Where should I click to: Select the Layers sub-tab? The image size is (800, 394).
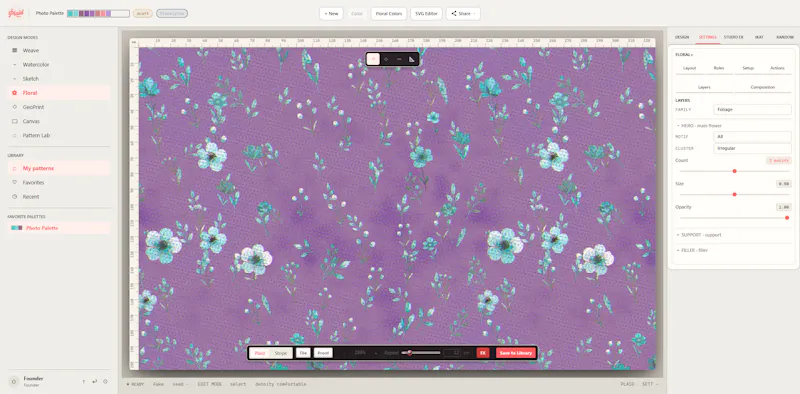705,87
